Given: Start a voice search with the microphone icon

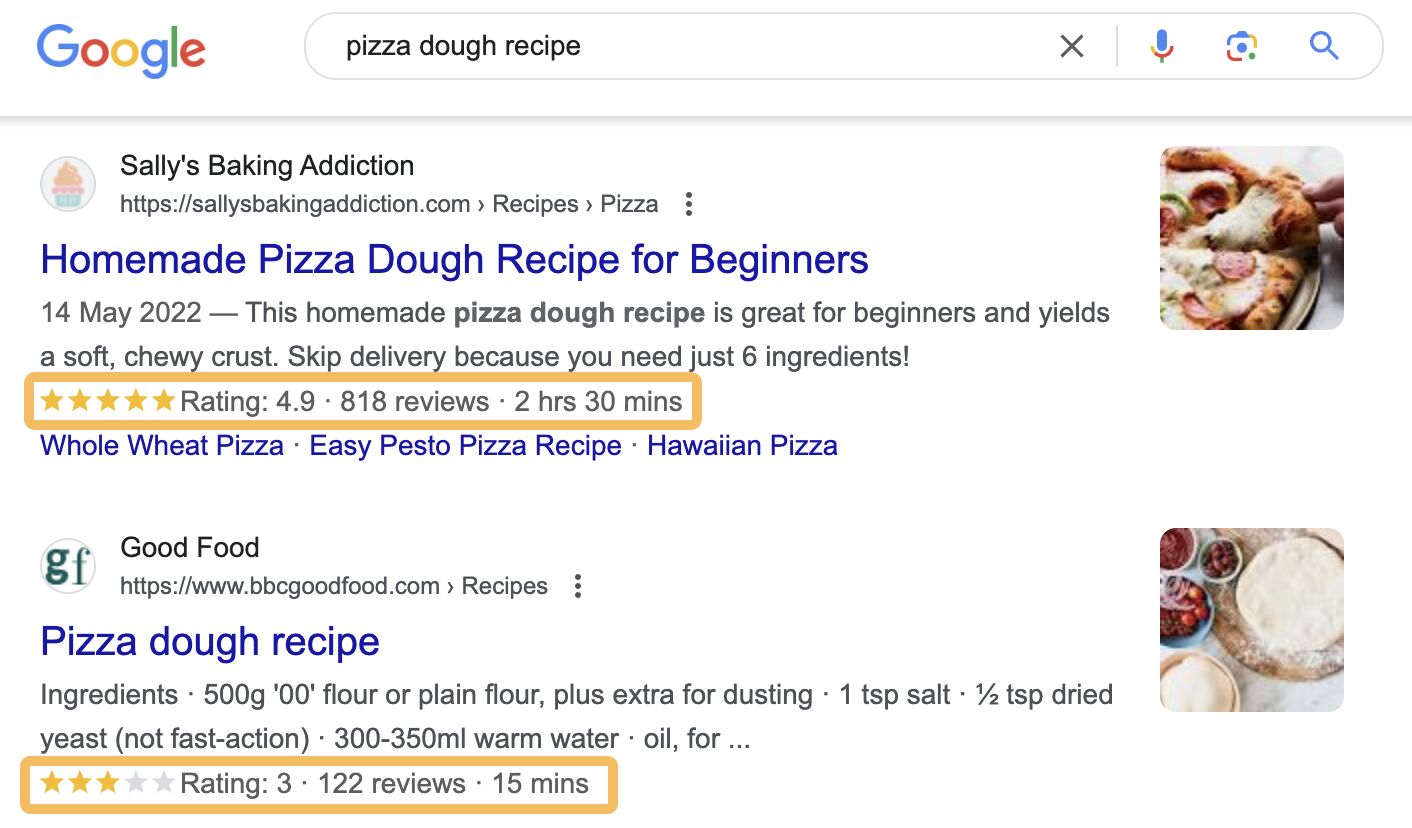Looking at the screenshot, I should pos(1161,45).
